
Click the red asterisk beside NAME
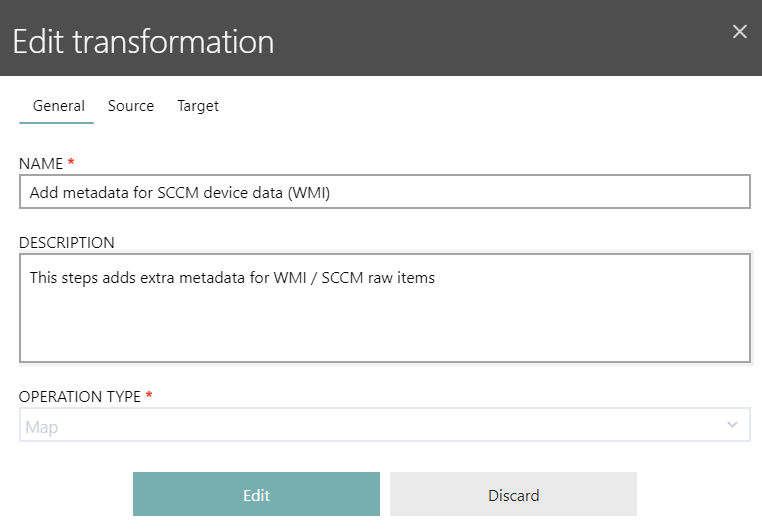pyautogui.click(x=72, y=162)
